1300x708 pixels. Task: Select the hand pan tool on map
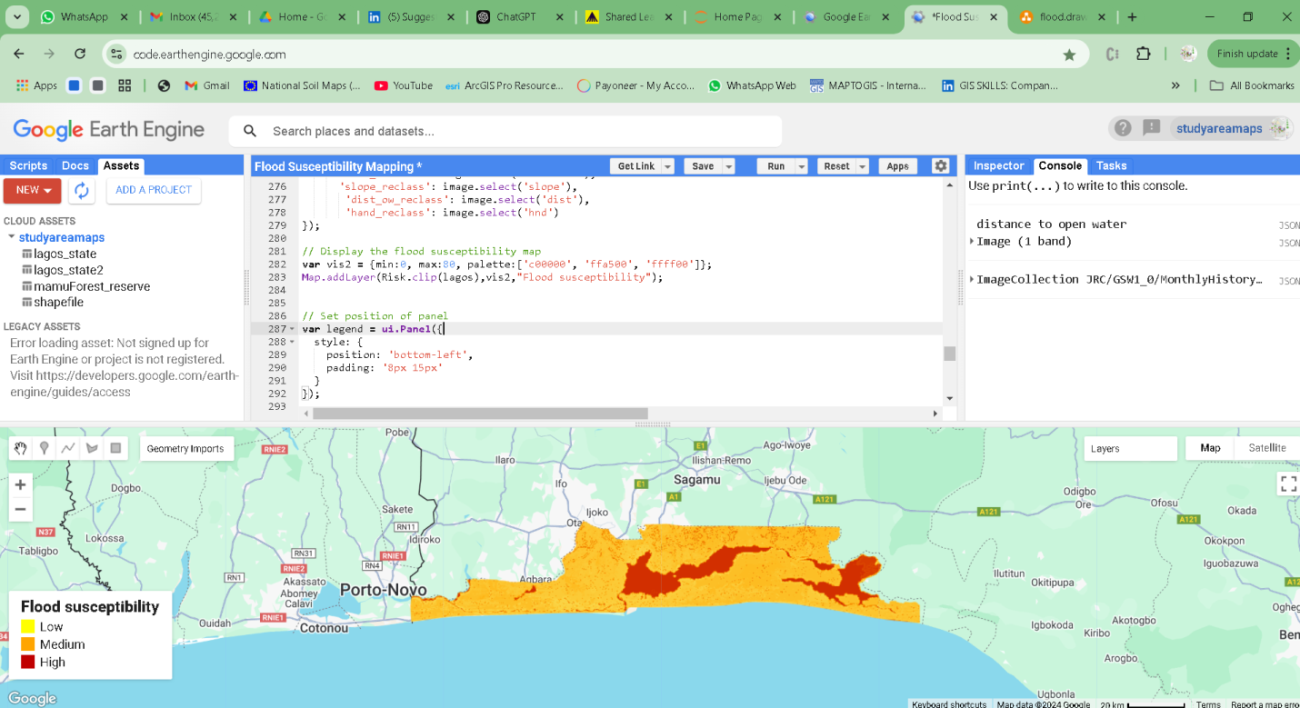click(x=20, y=449)
